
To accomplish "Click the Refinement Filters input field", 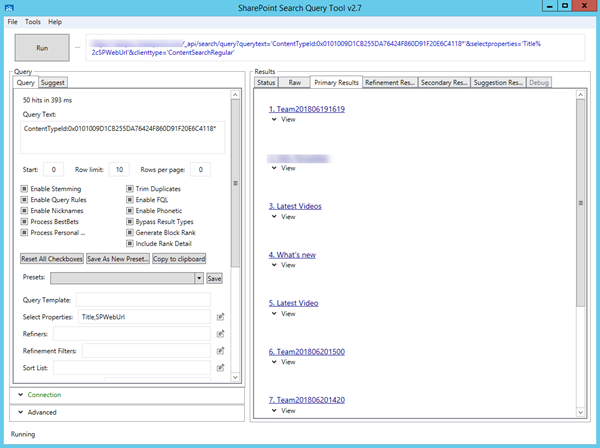I will [x=146, y=350].
